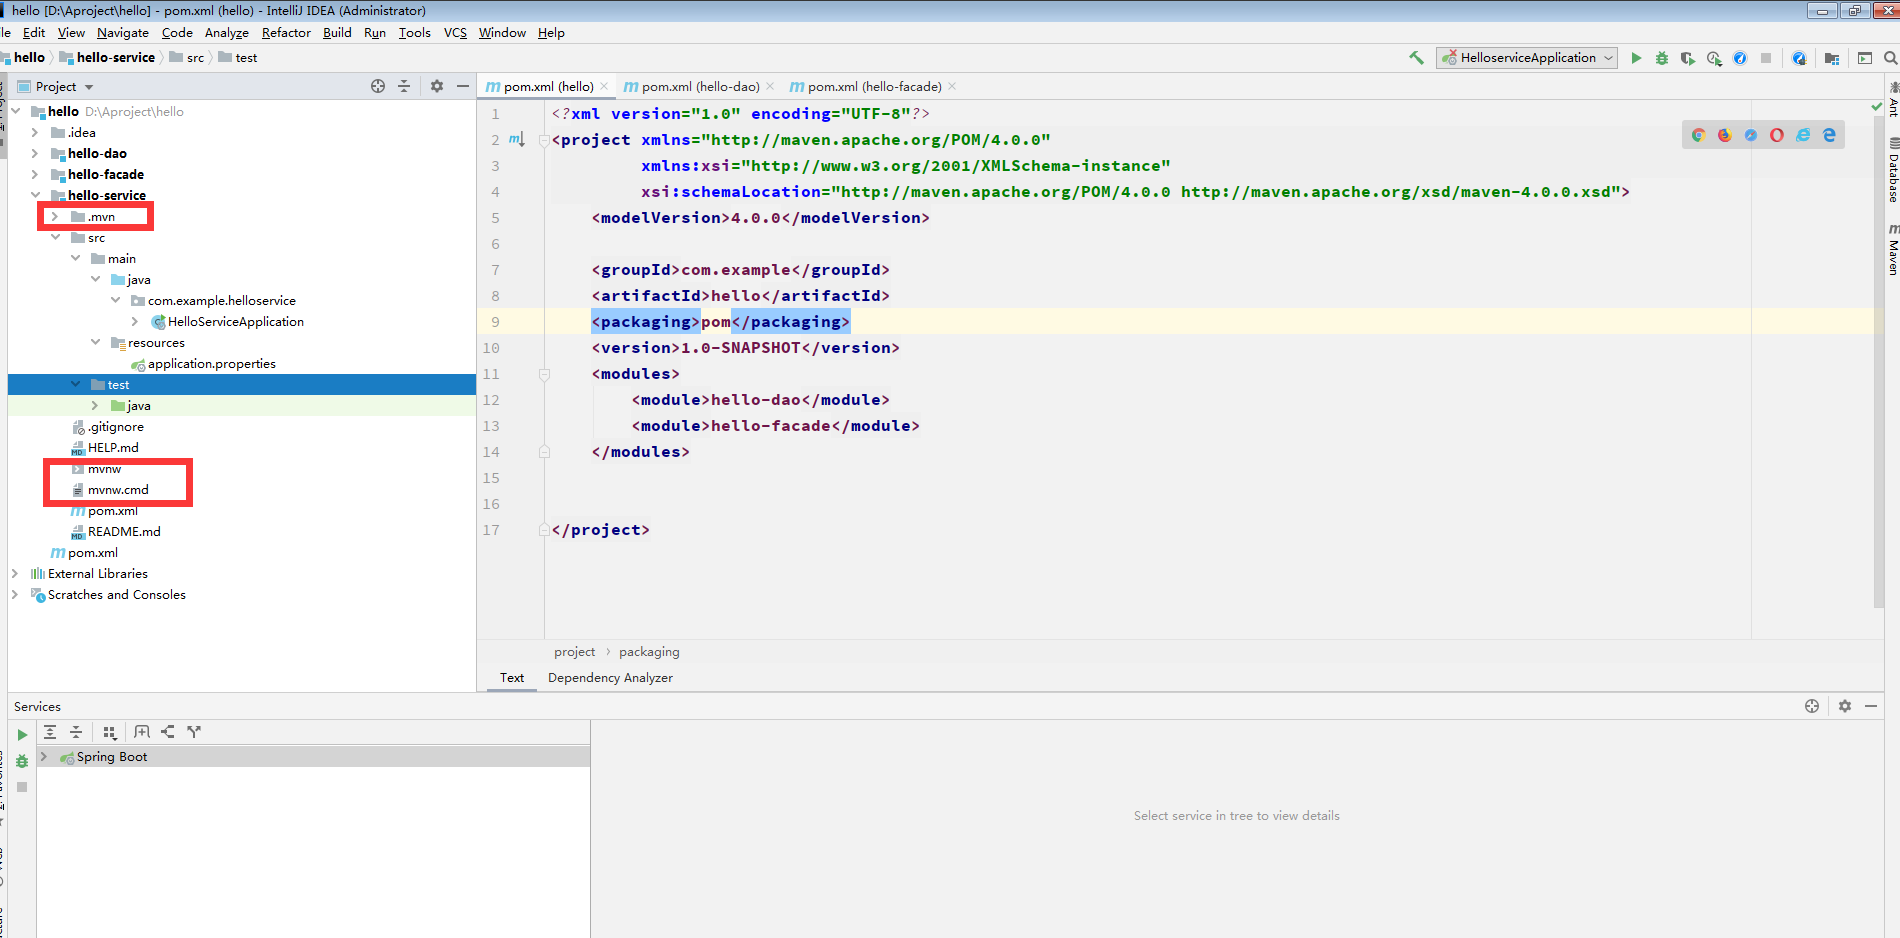This screenshot has height=938, width=1900.
Task: Click the profiler run icon in the toolbar
Action: point(1714,58)
